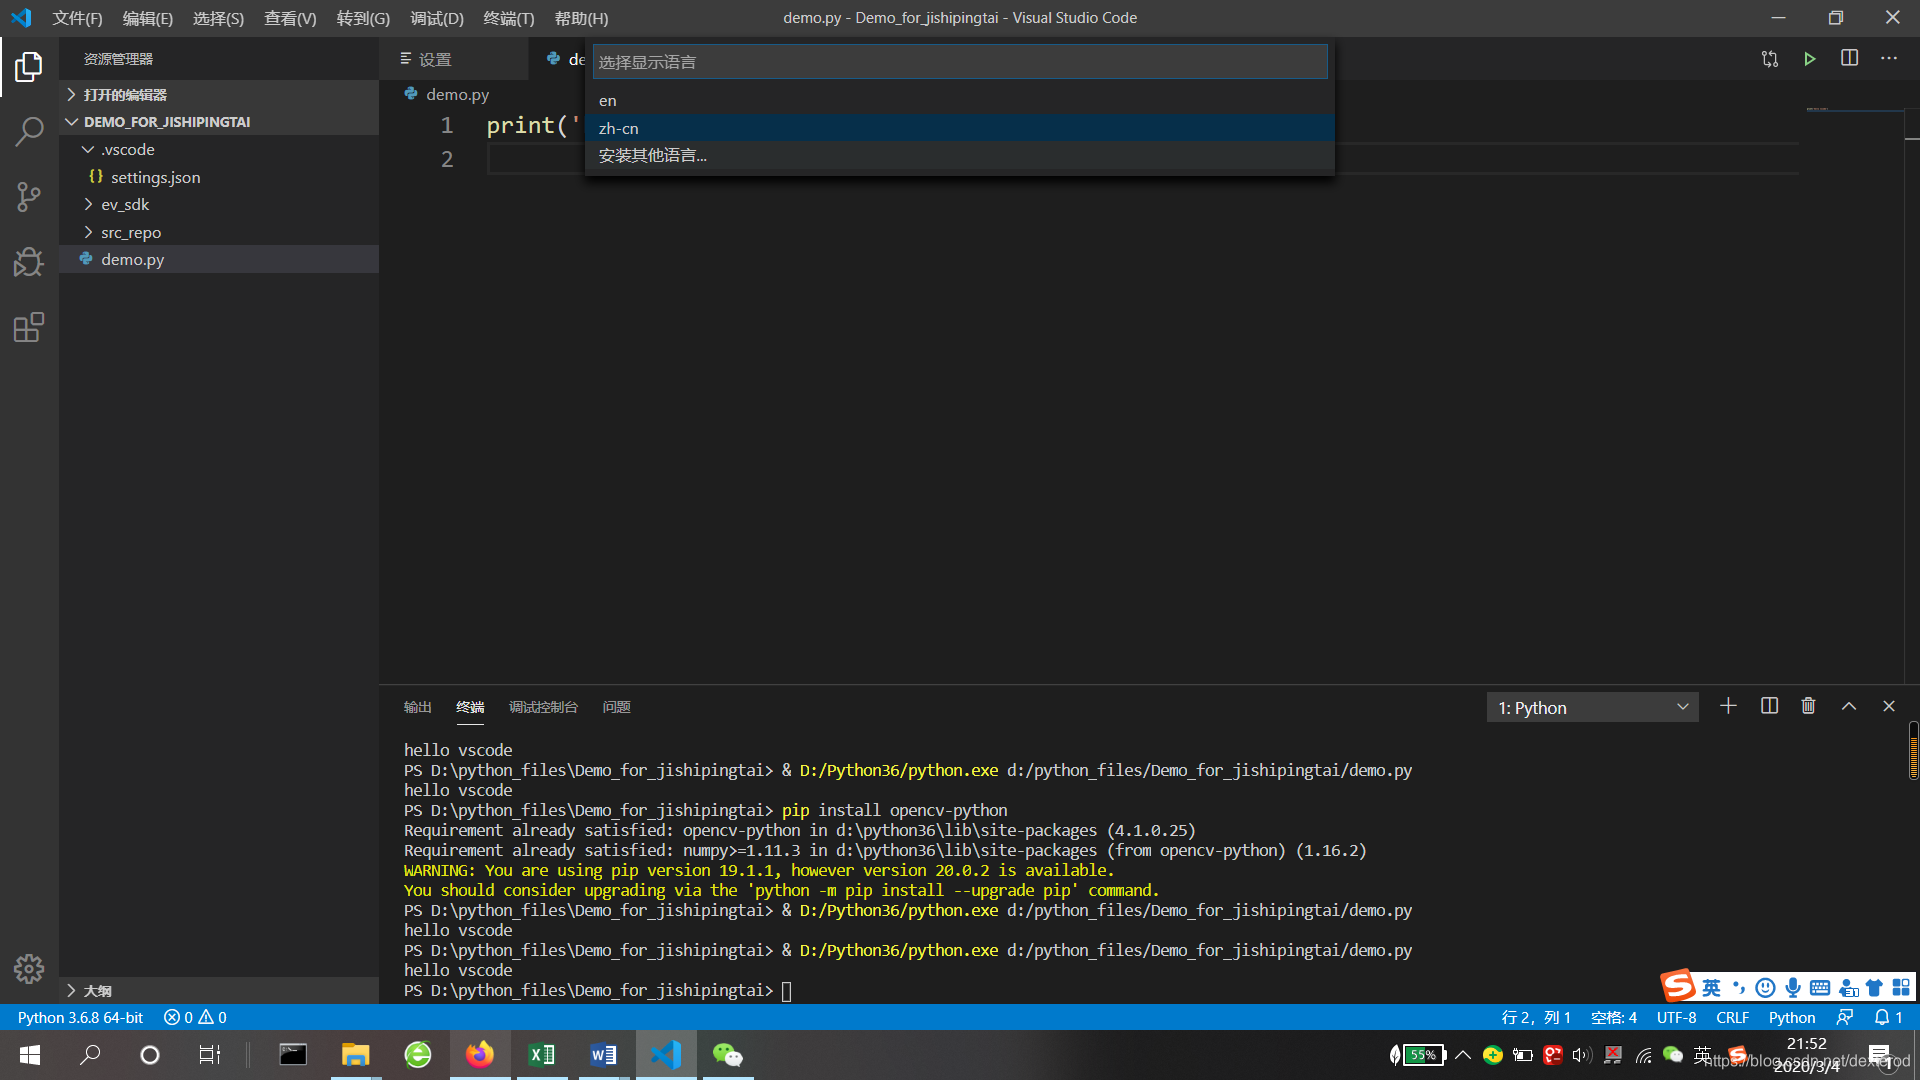
Task: Open the Source Control view
Action: (x=29, y=196)
